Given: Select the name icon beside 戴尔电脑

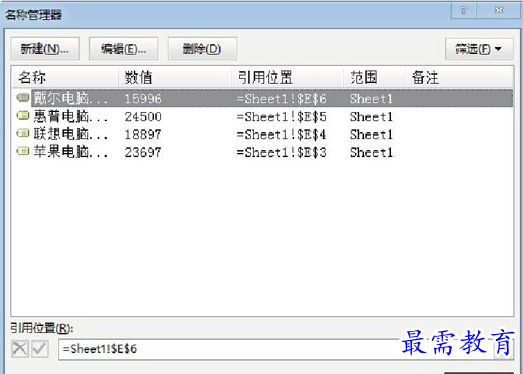Looking at the screenshot, I should (x=23, y=98).
